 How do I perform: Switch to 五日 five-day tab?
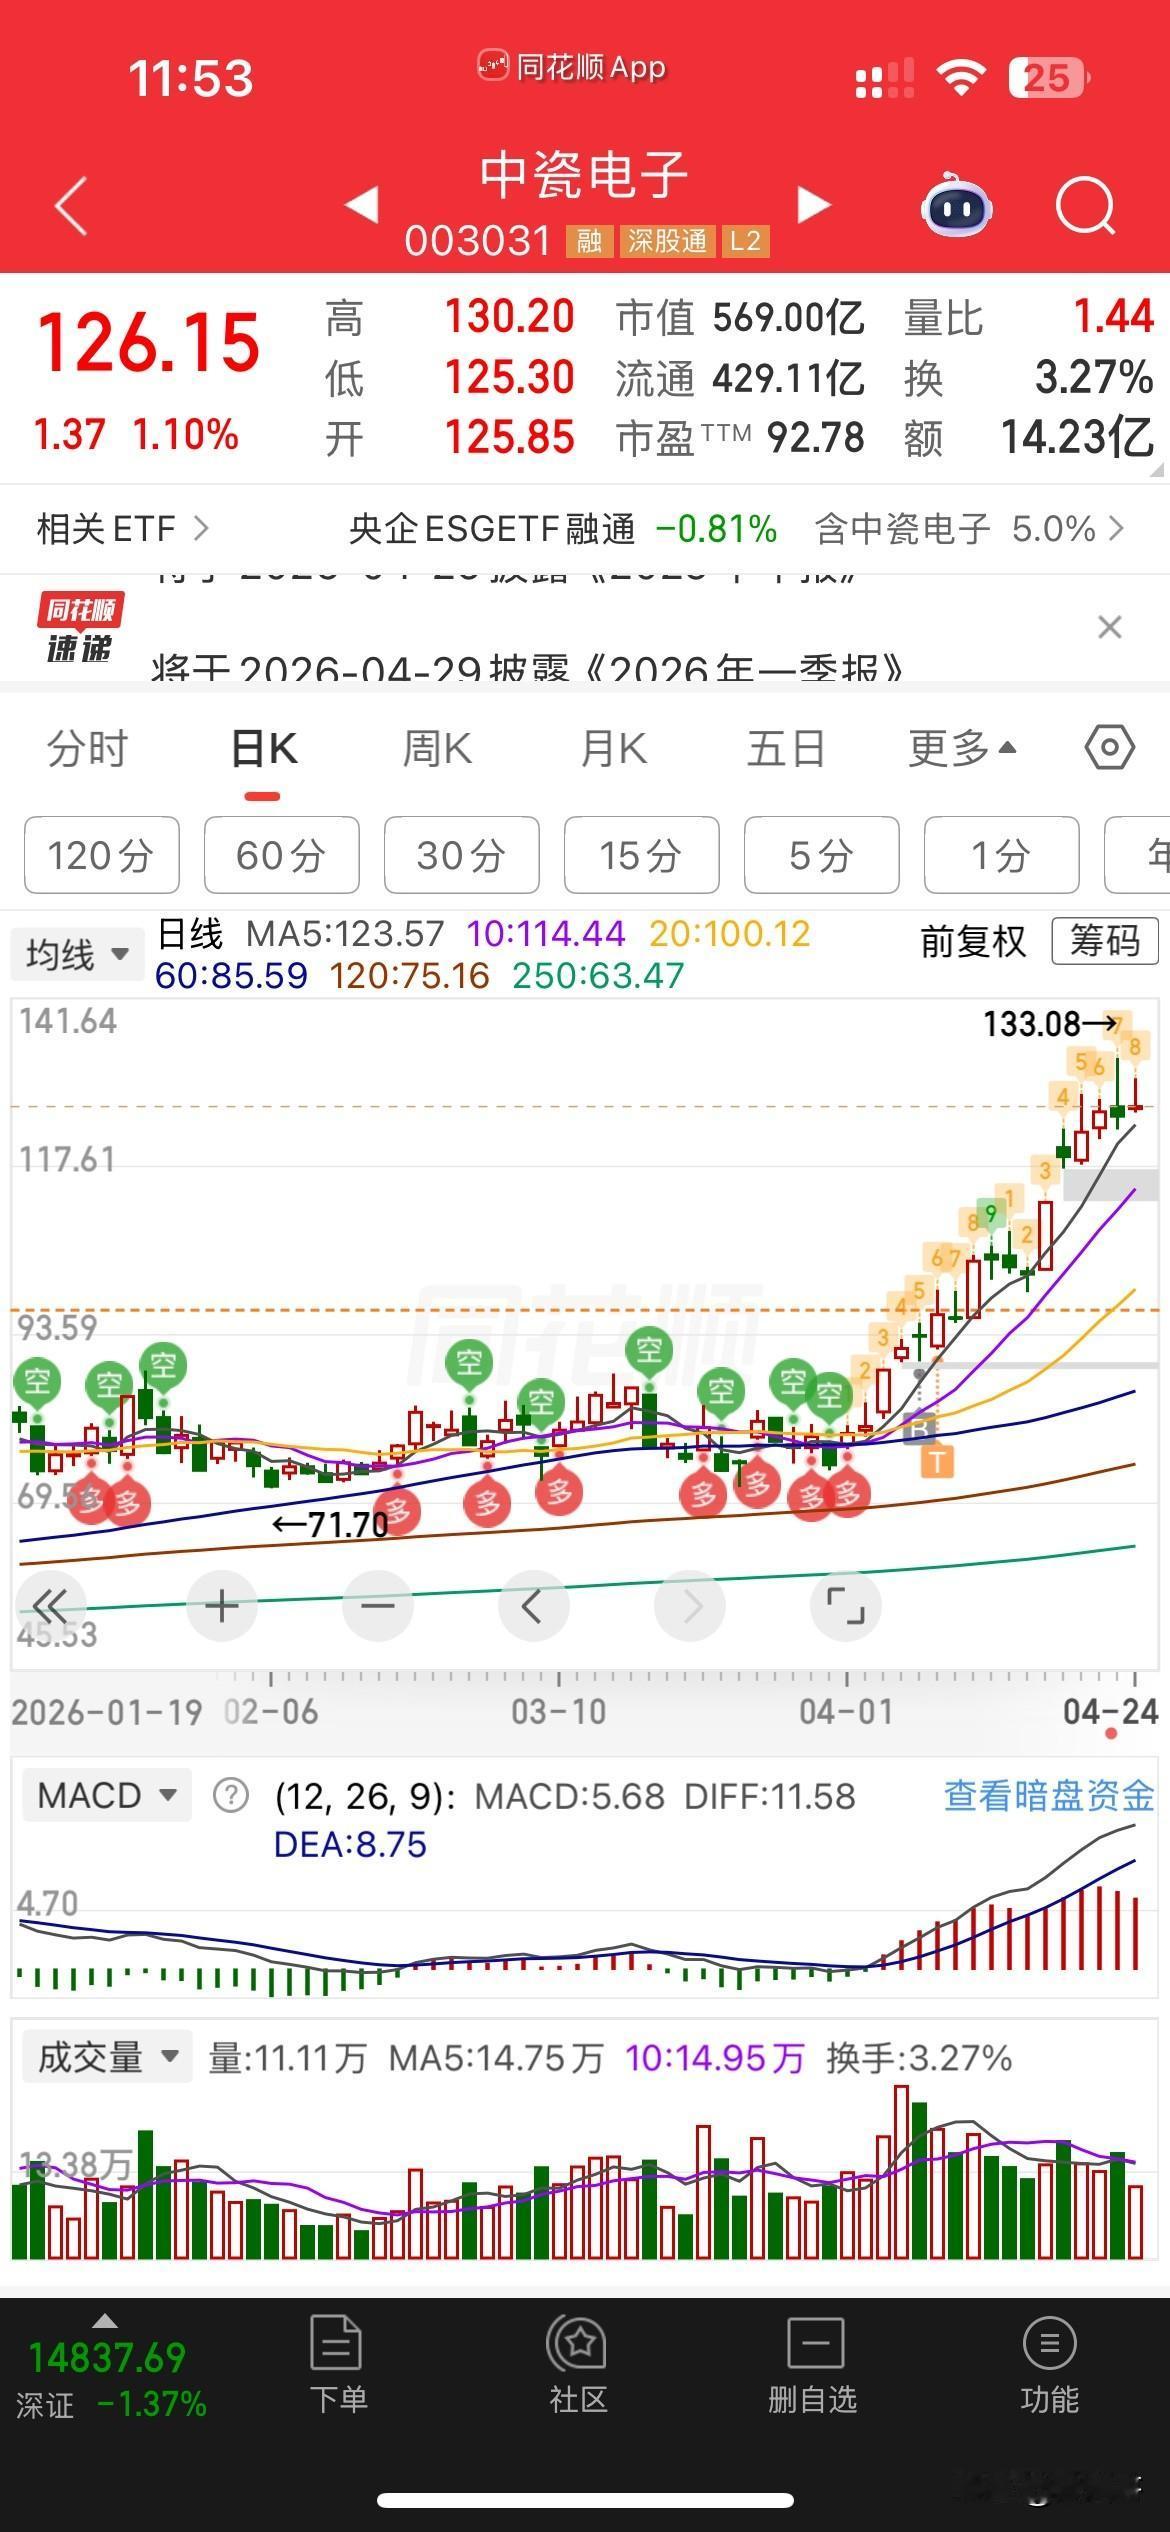[x=786, y=748]
